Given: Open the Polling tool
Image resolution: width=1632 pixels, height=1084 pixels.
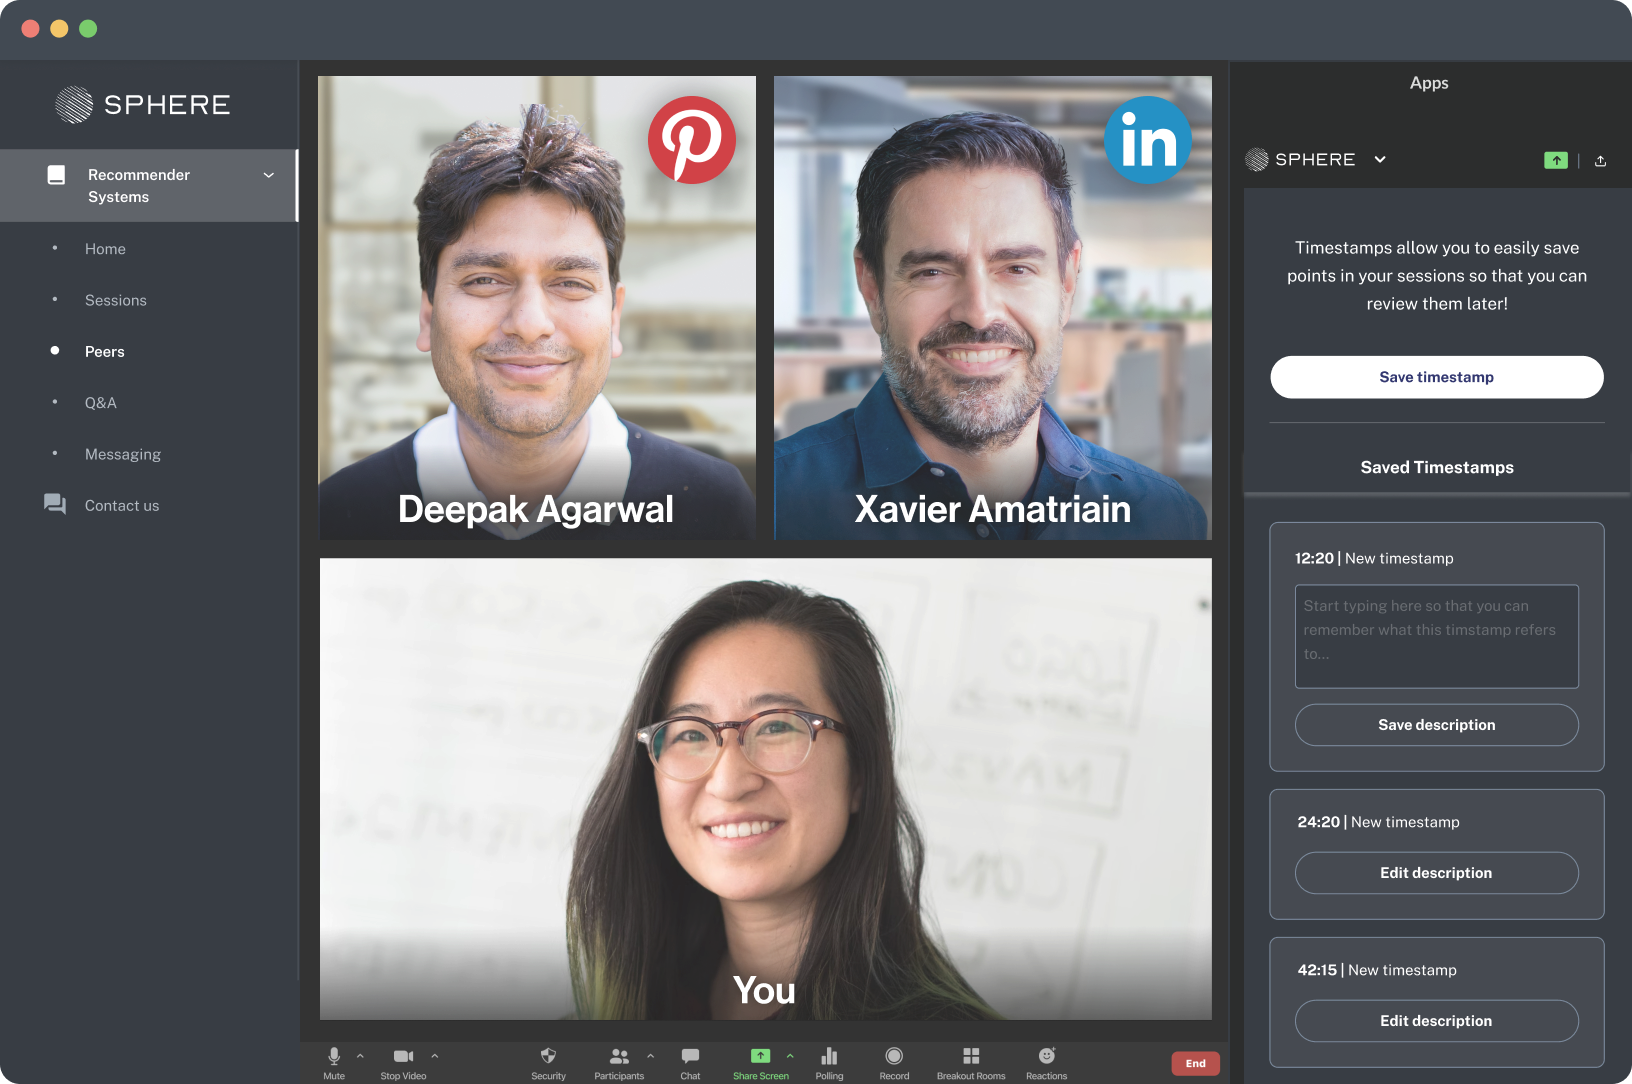Looking at the screenshot, I should click(x=829, y=1062).
